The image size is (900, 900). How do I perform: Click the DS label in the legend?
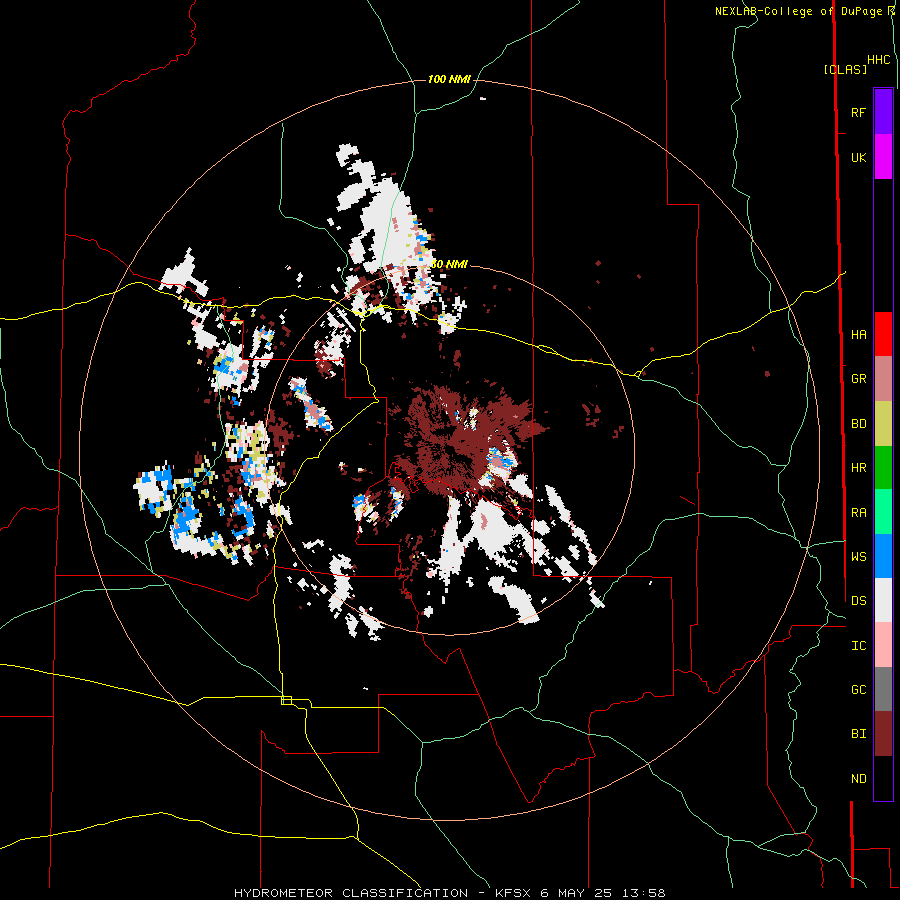858,601
